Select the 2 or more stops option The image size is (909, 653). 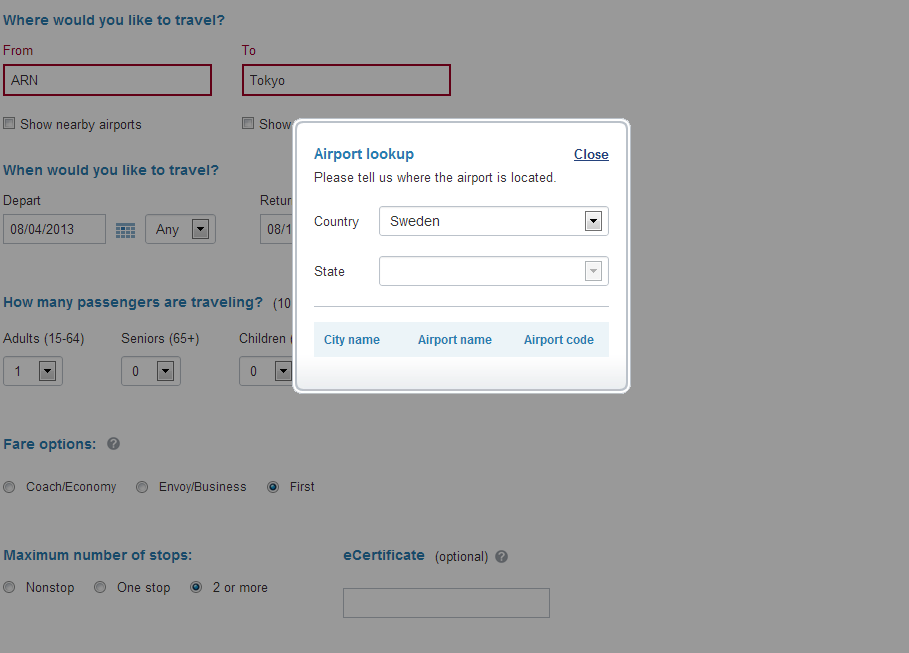196,587
